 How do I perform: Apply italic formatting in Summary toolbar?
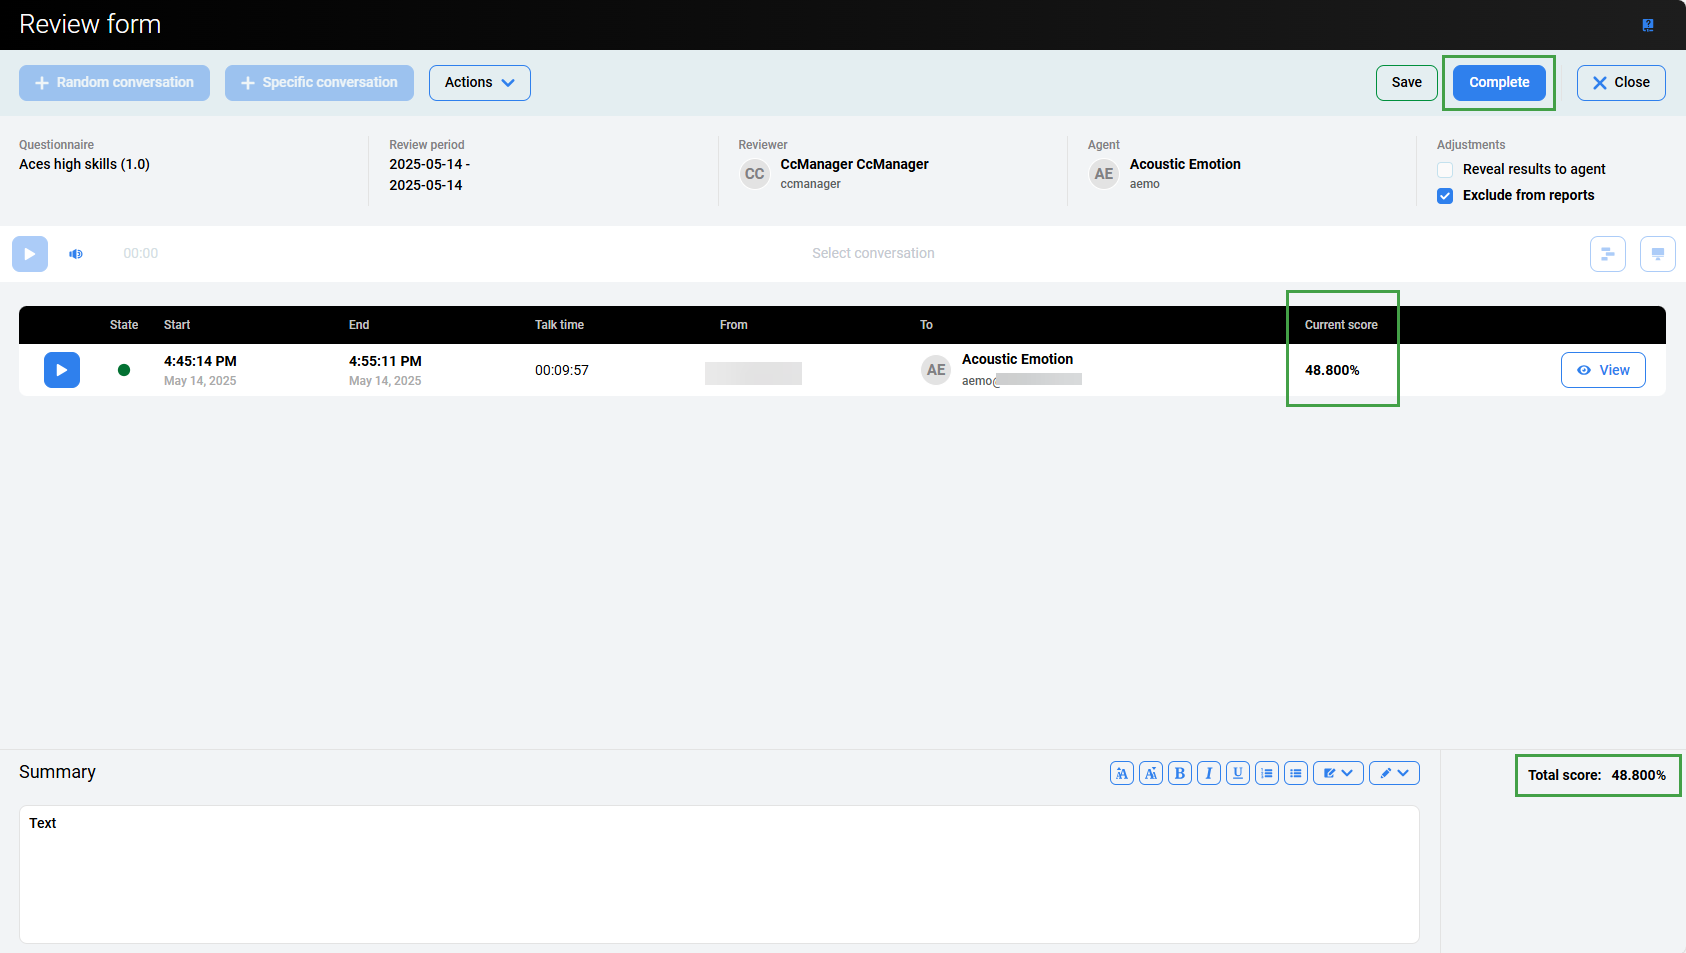1208,773
